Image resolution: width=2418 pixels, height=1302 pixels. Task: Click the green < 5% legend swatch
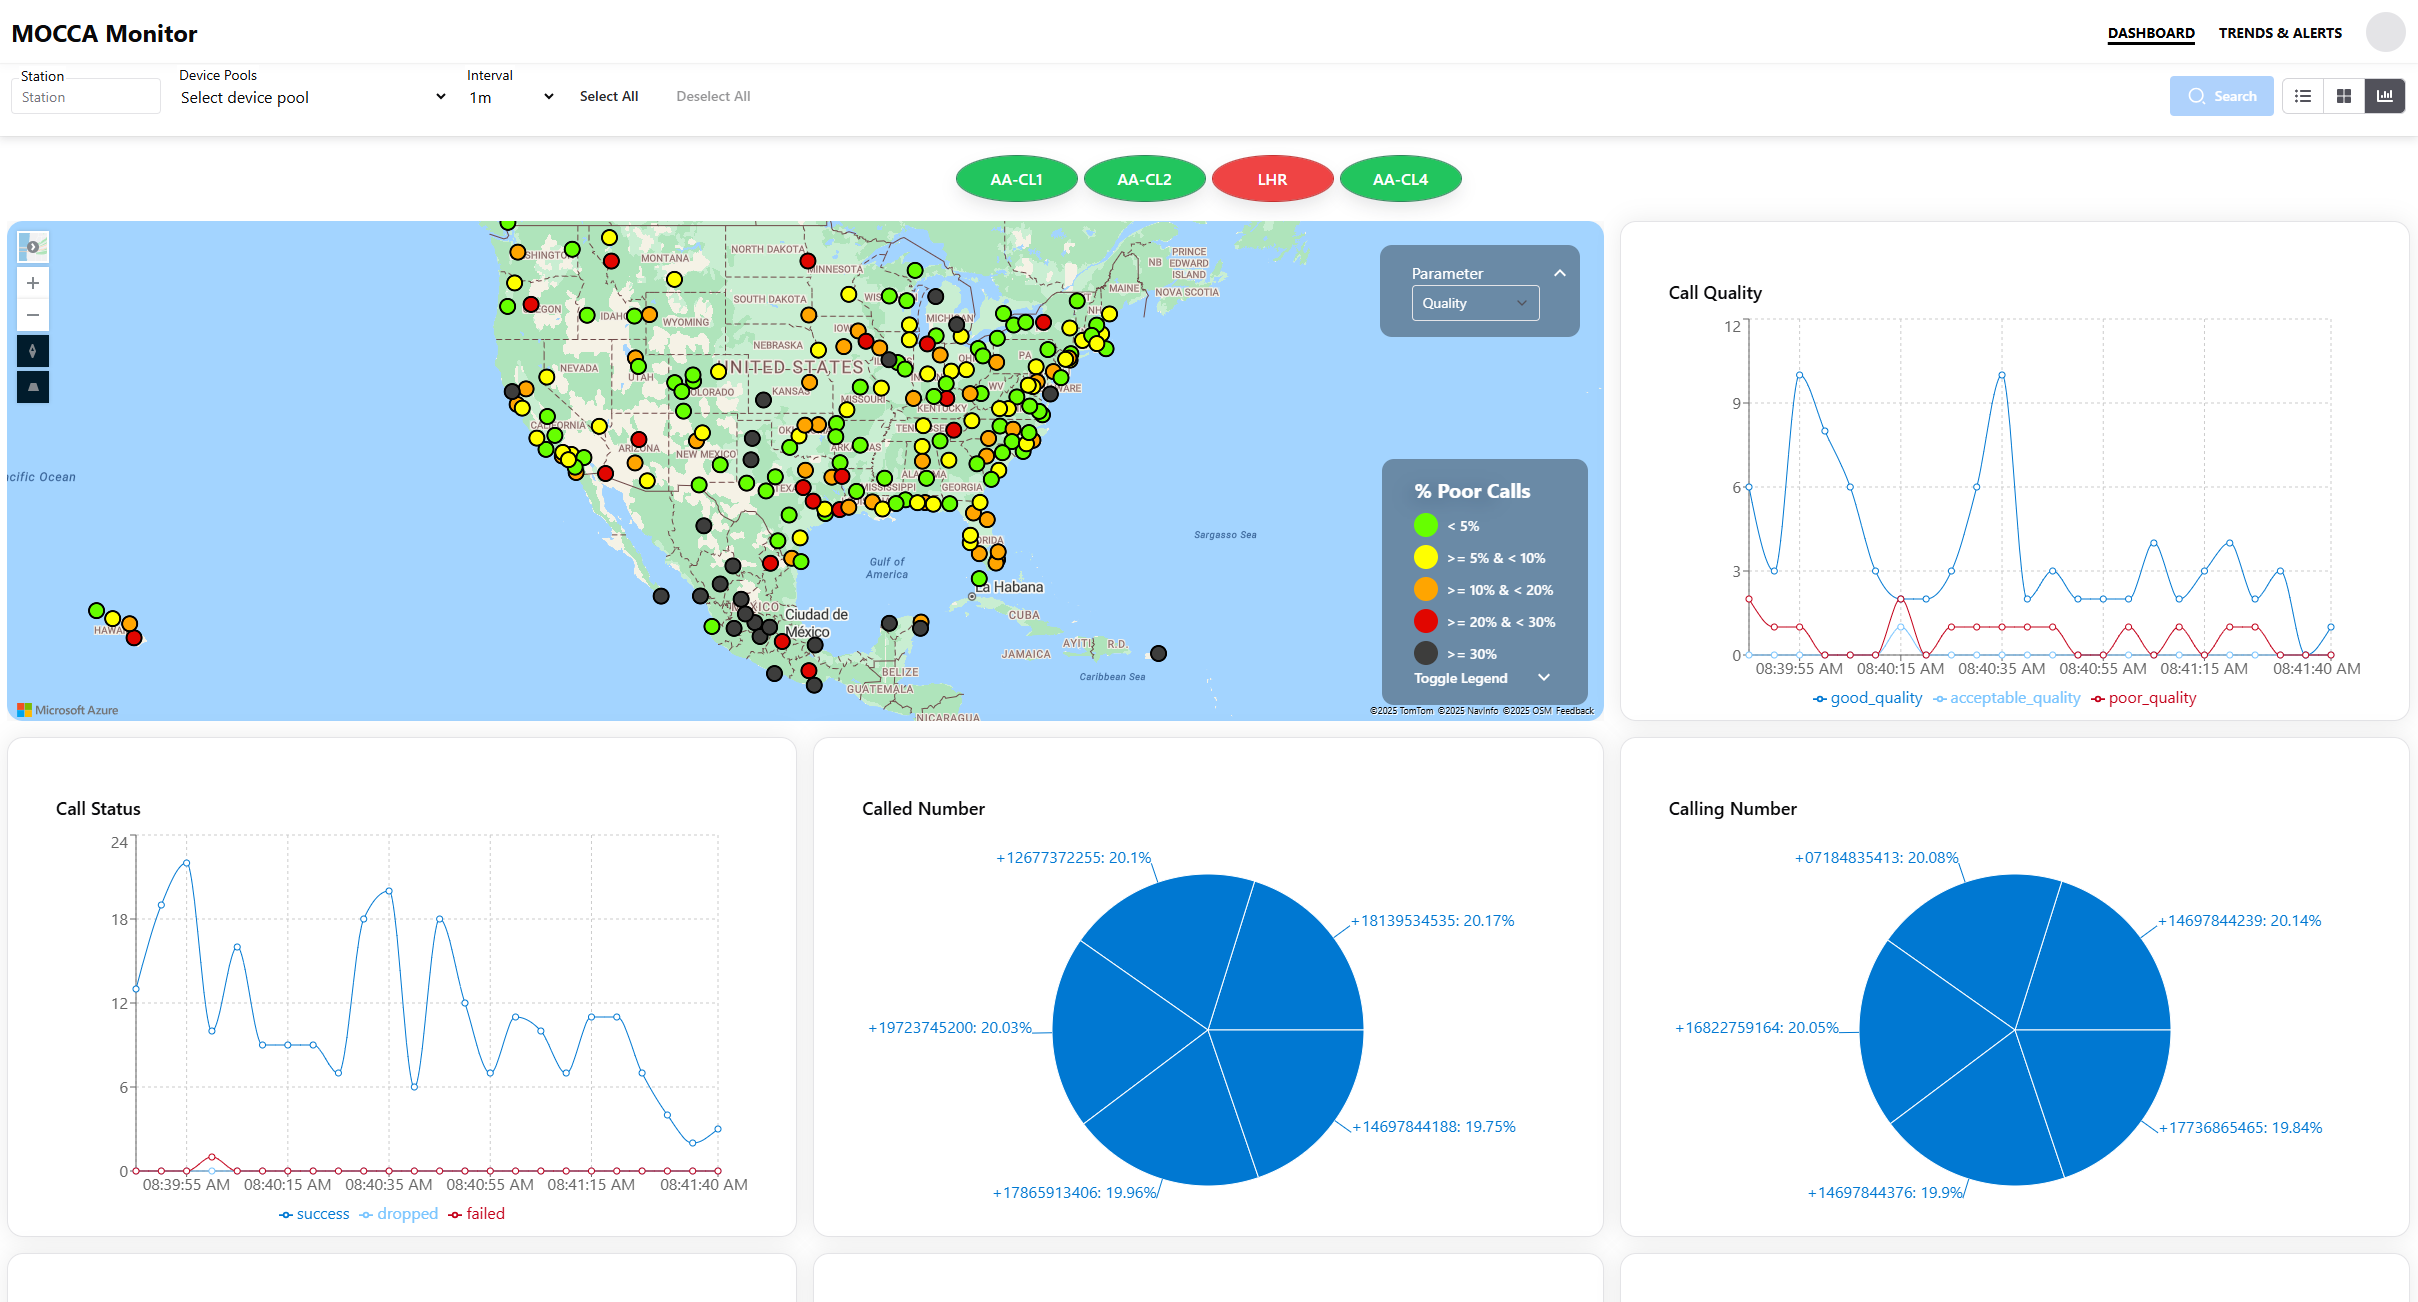coord(1425,525)
